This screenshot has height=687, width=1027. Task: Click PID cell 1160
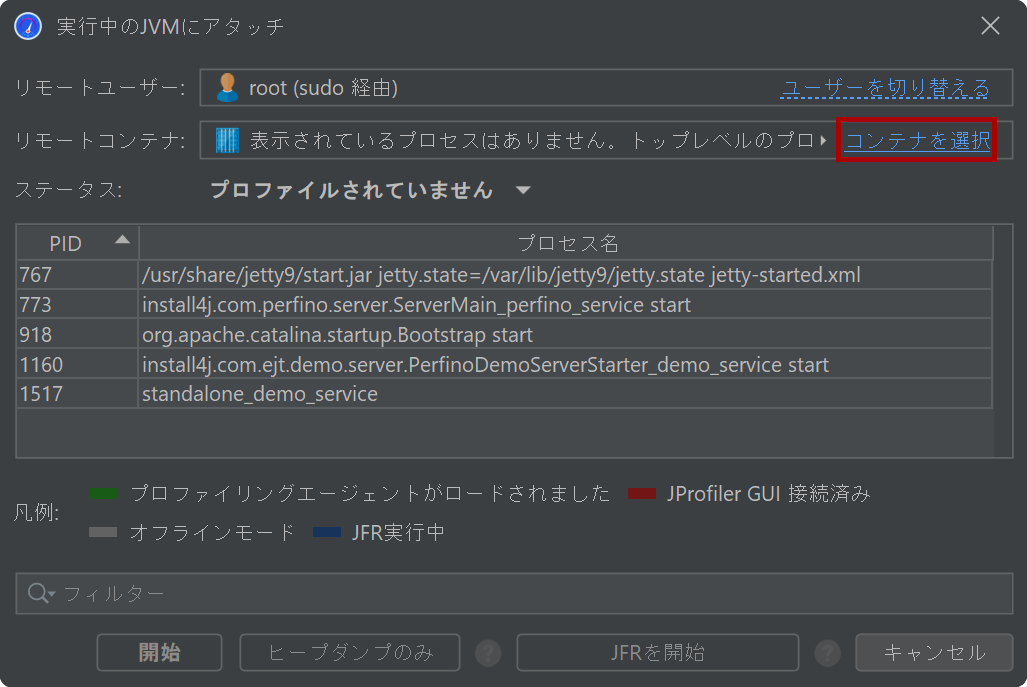point(77,365)
